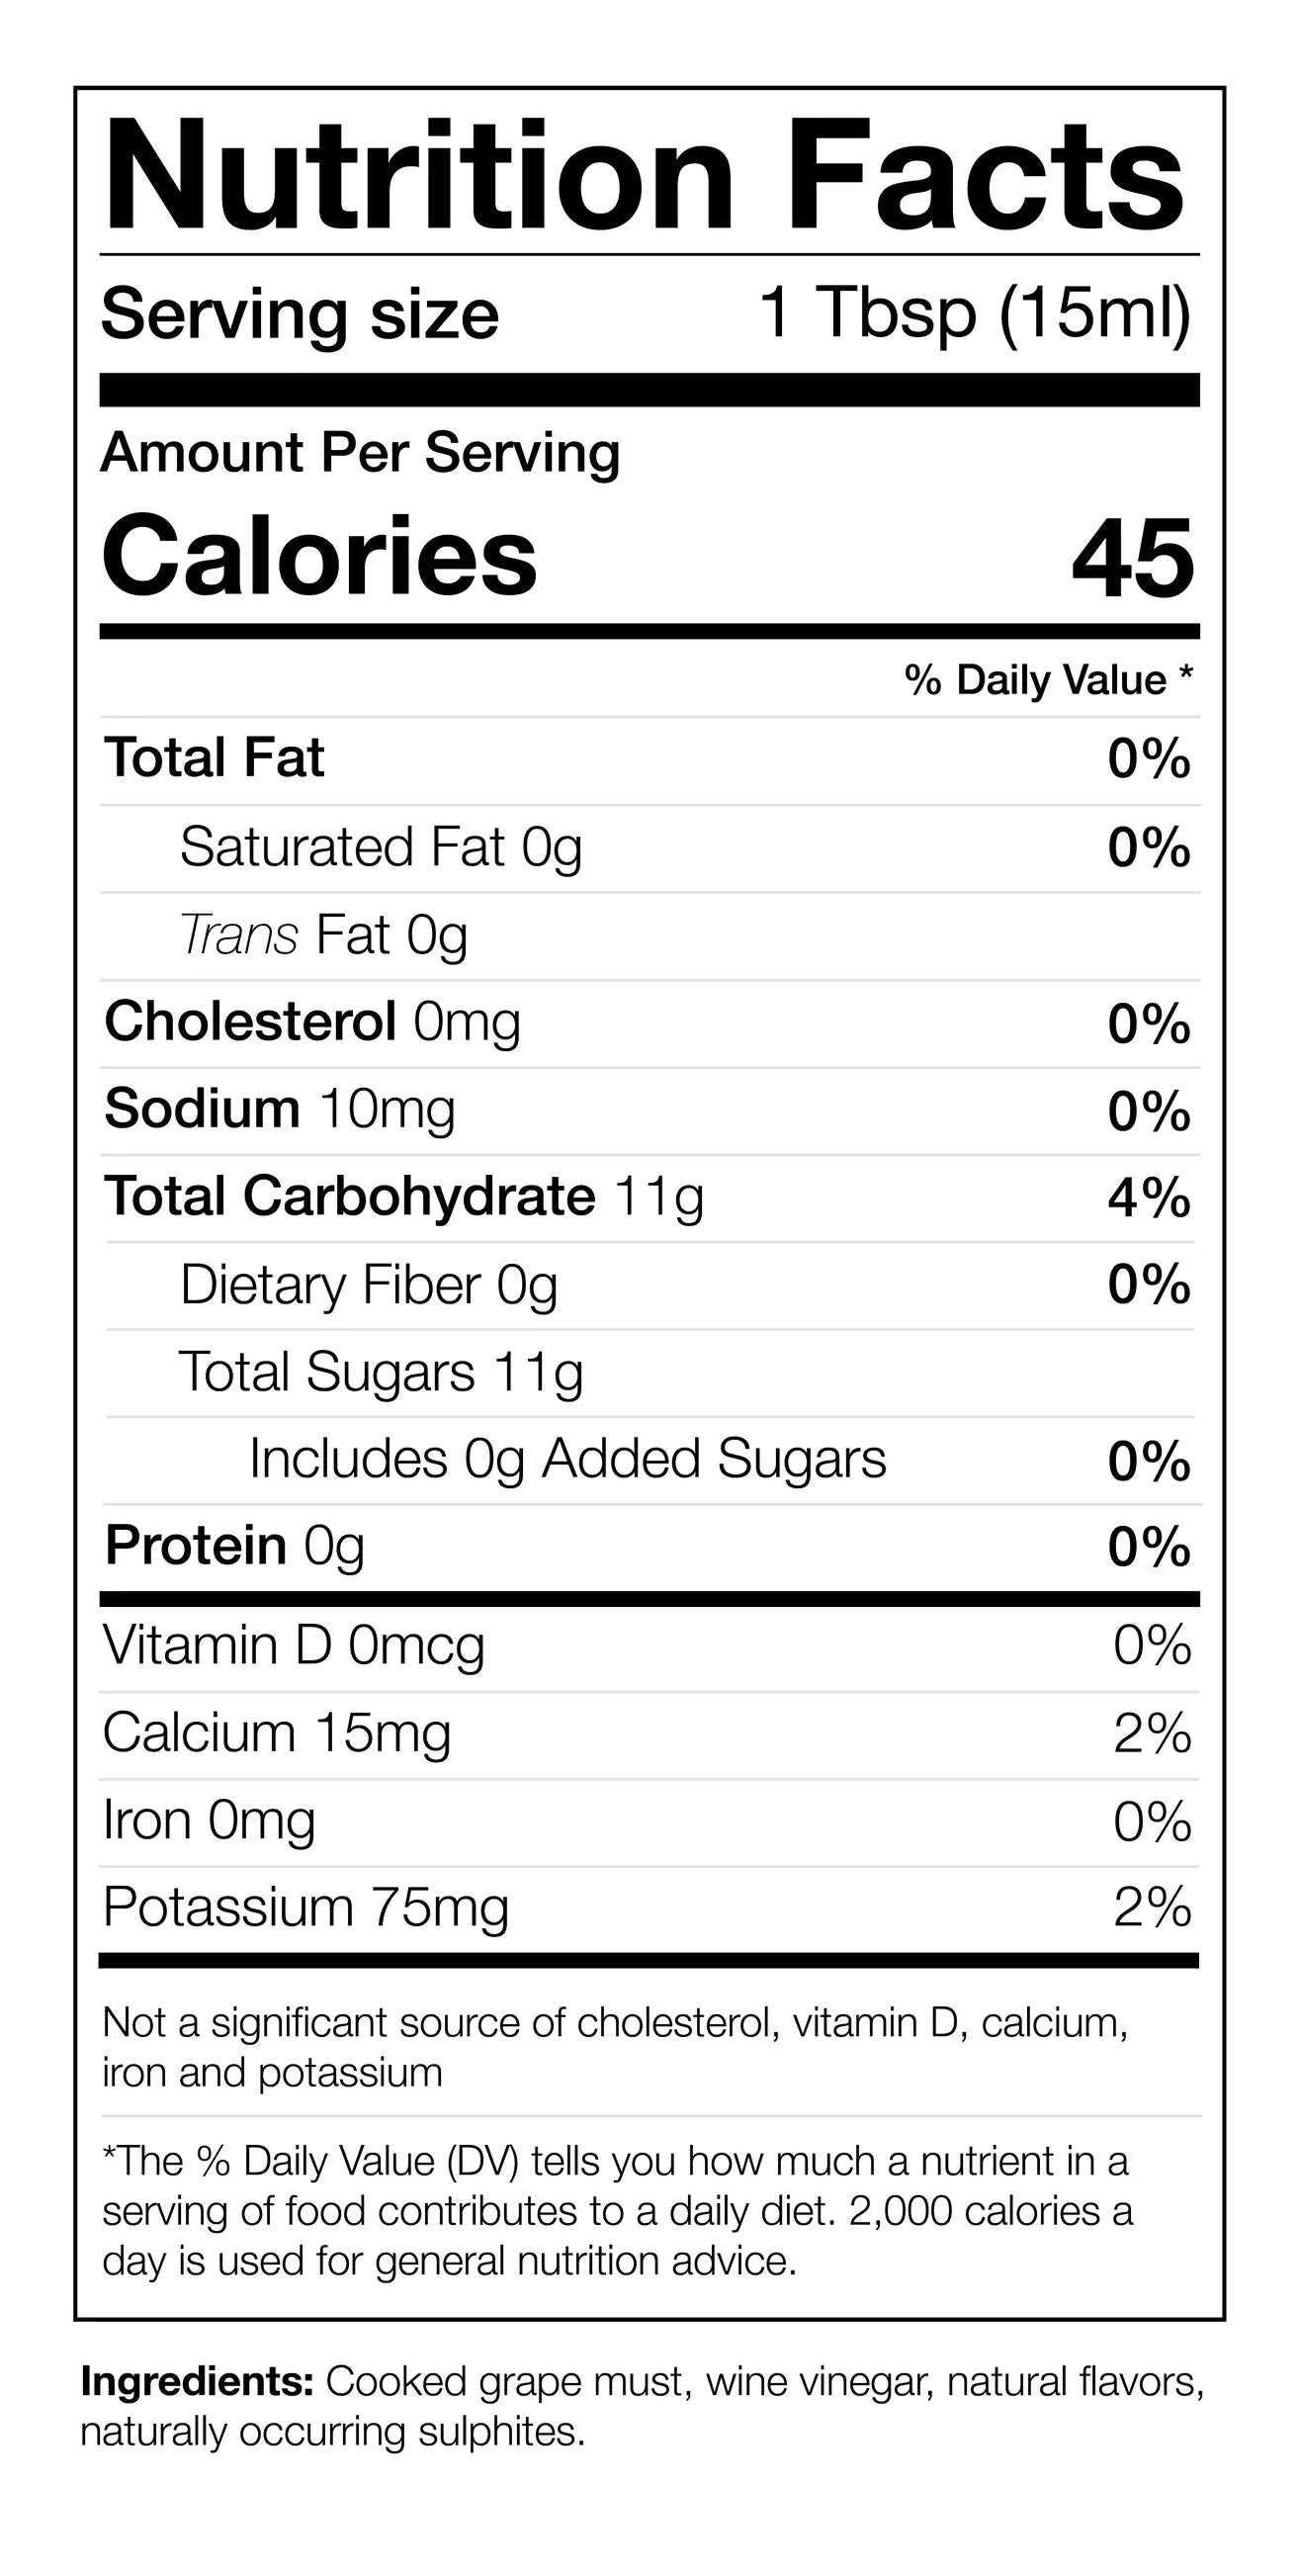Screen dimensions: 1300x2576
Task: Click the calorie count 45
Action: point(1132,558)
